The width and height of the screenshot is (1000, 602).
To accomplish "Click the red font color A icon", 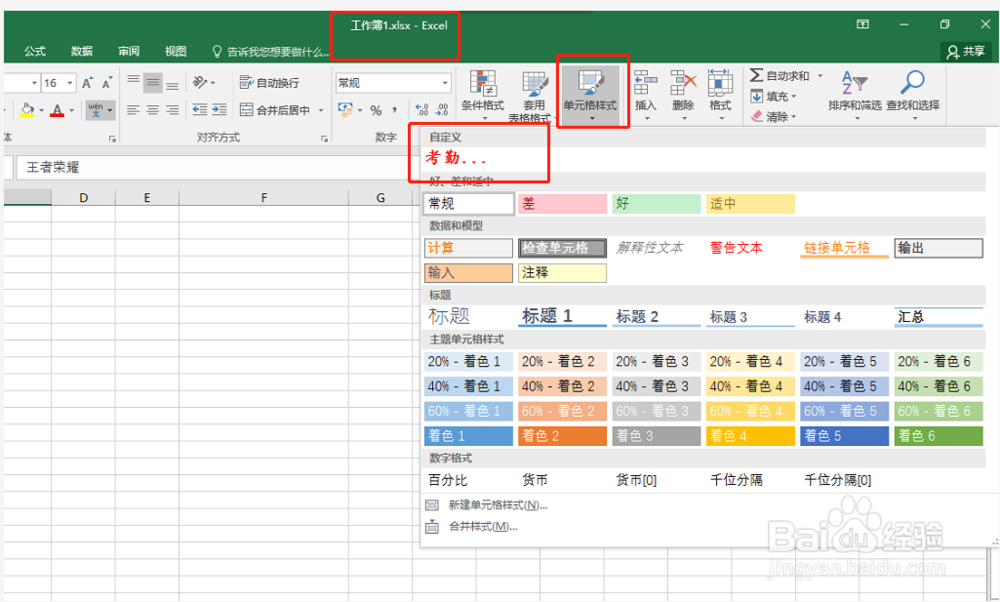I will tap(57, 110).
